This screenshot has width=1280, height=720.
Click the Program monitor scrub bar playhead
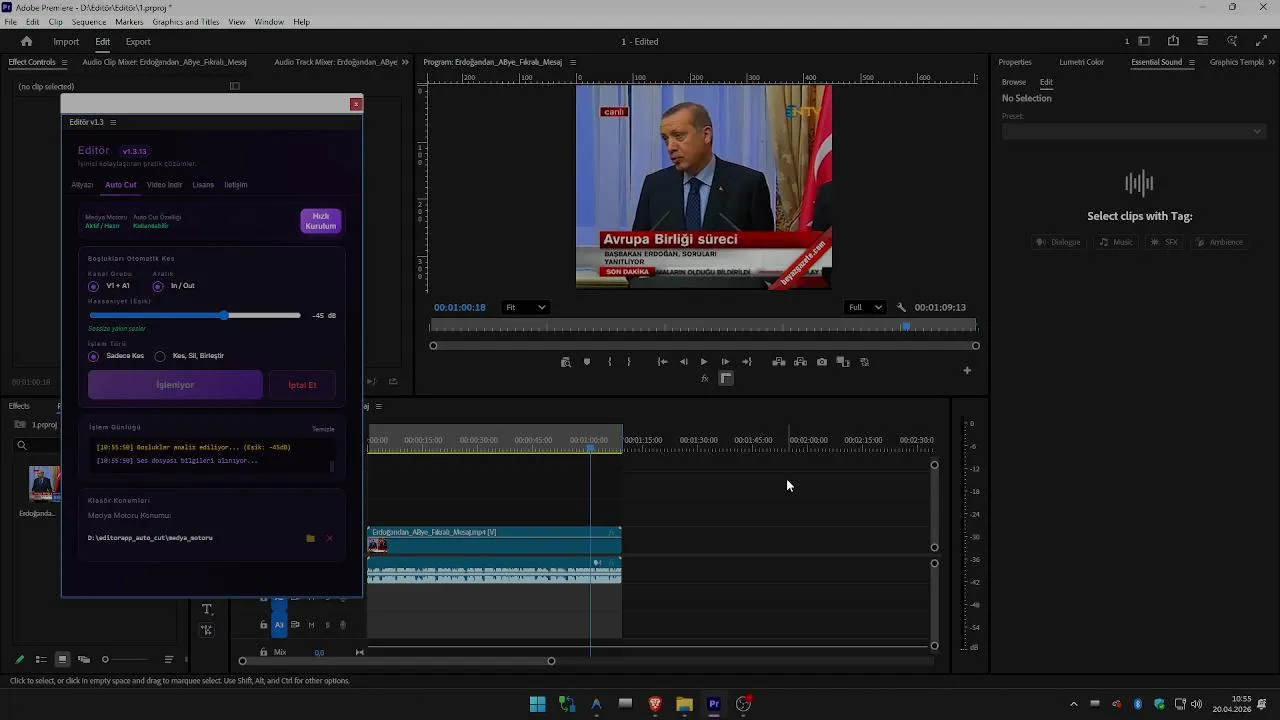907,326
